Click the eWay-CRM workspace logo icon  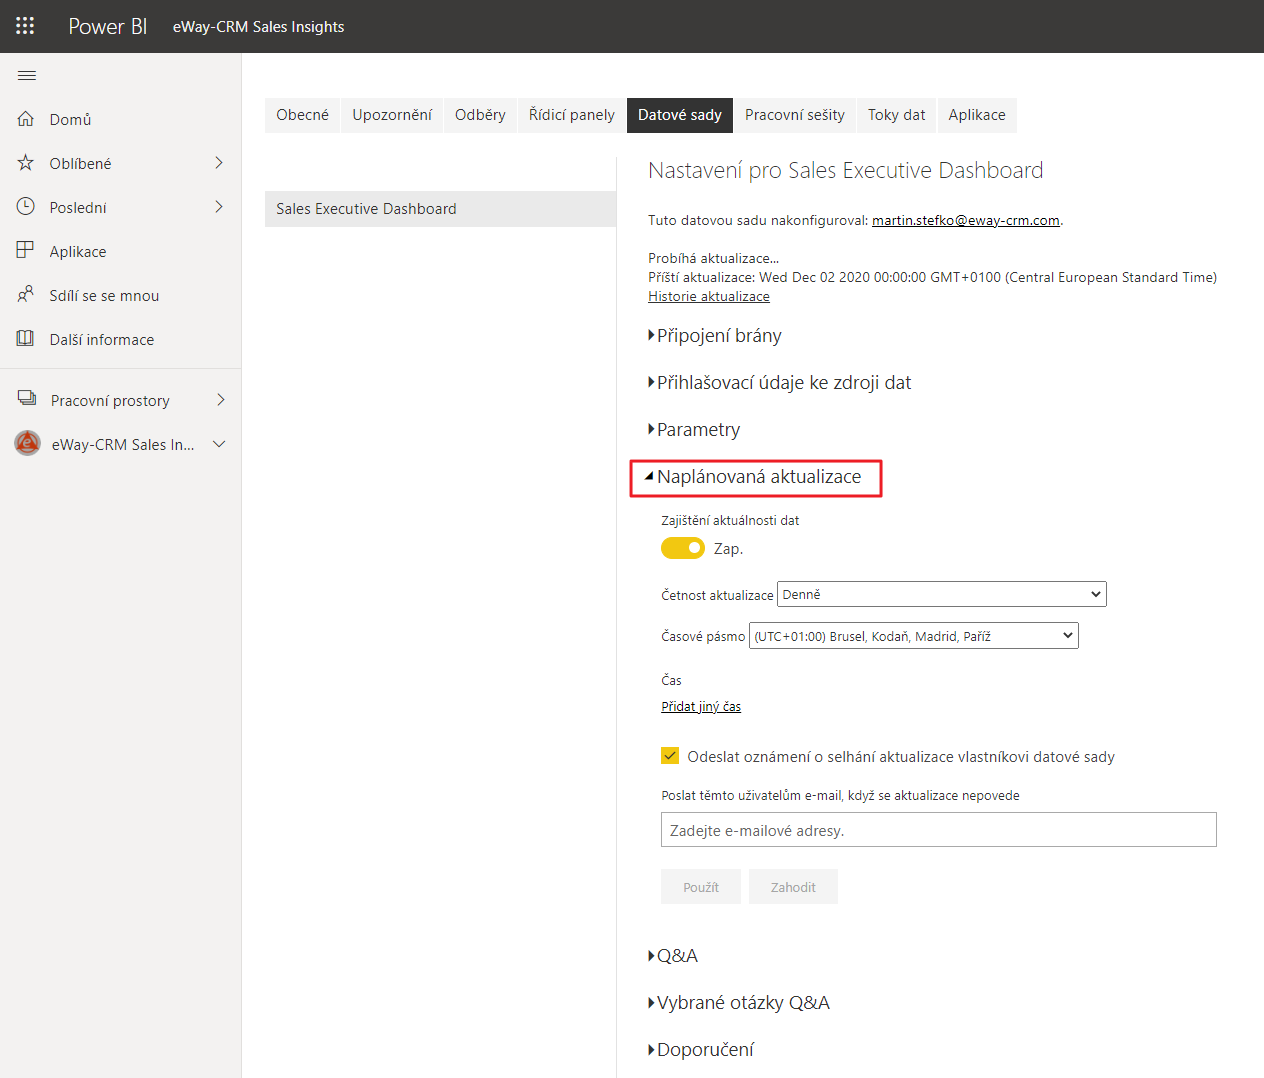tap(27, 443)
